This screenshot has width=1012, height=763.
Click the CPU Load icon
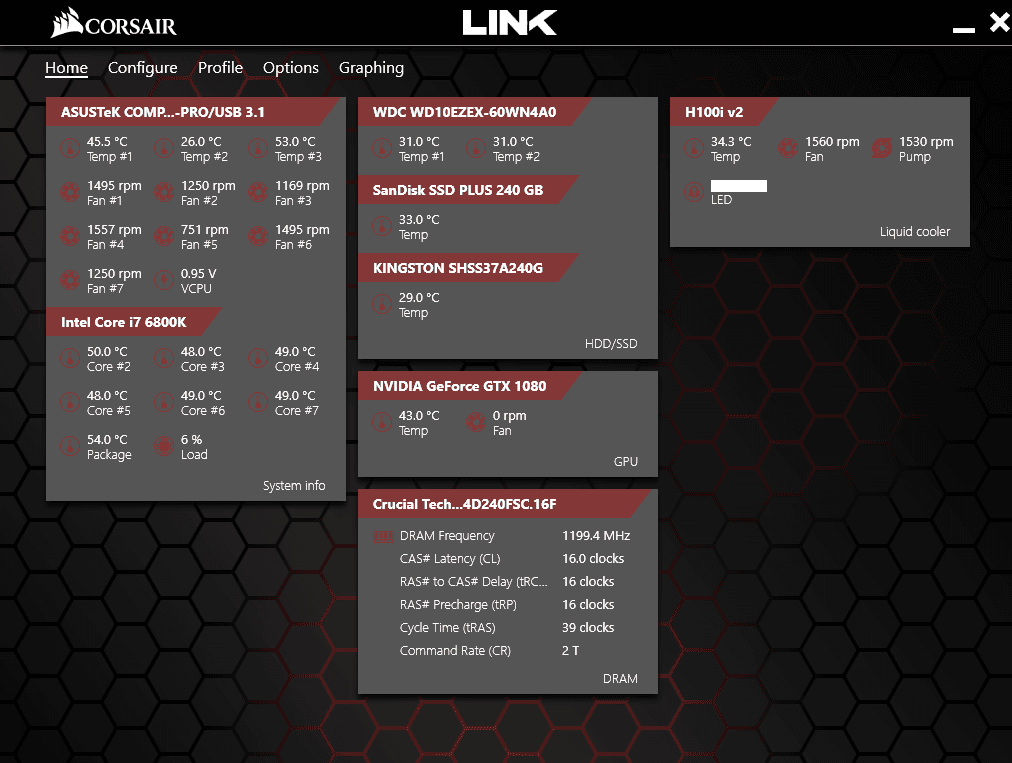pyautogui.click(x=164, y=446)
